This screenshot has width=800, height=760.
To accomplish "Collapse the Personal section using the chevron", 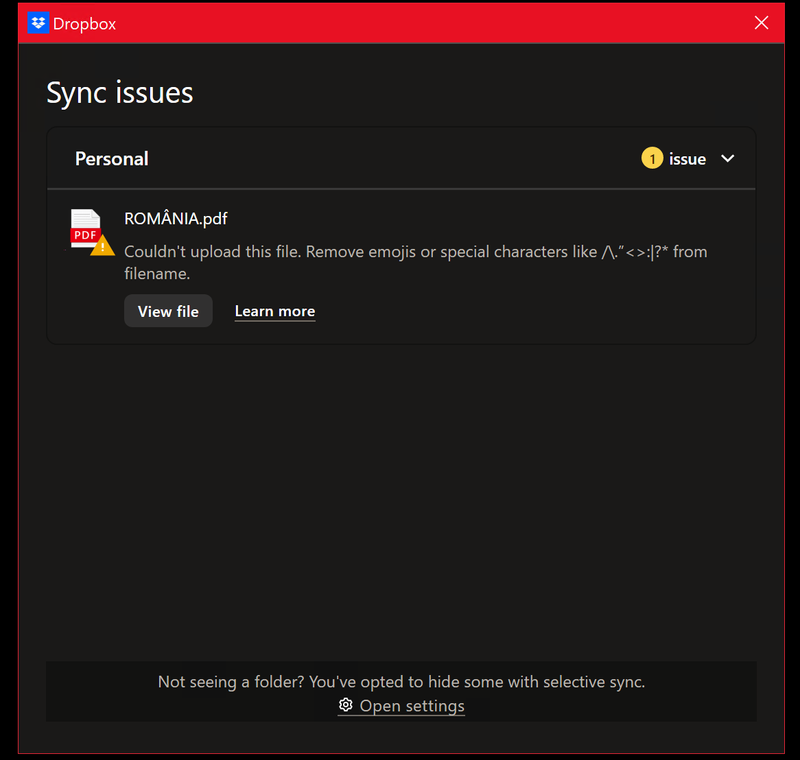I will (x=728, y=159).
